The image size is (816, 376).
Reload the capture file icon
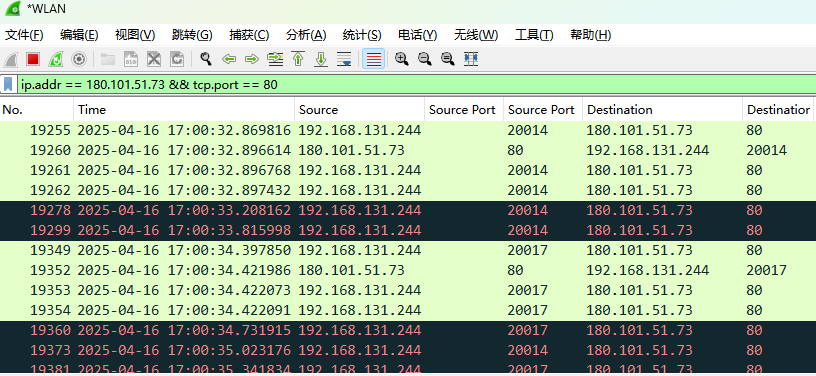pos(177,59)
